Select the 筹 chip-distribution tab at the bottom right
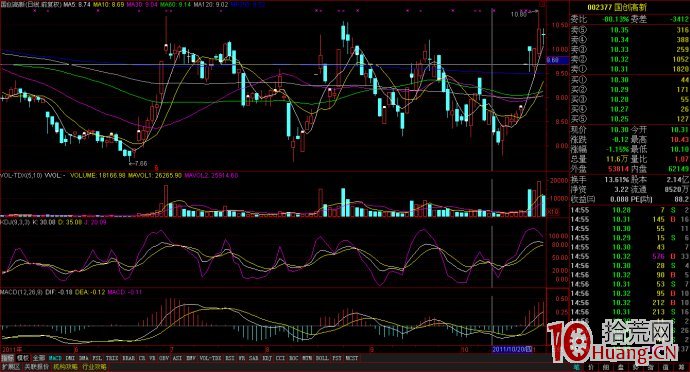This screenshot has height=372, width=690. [x=682, y=367]
